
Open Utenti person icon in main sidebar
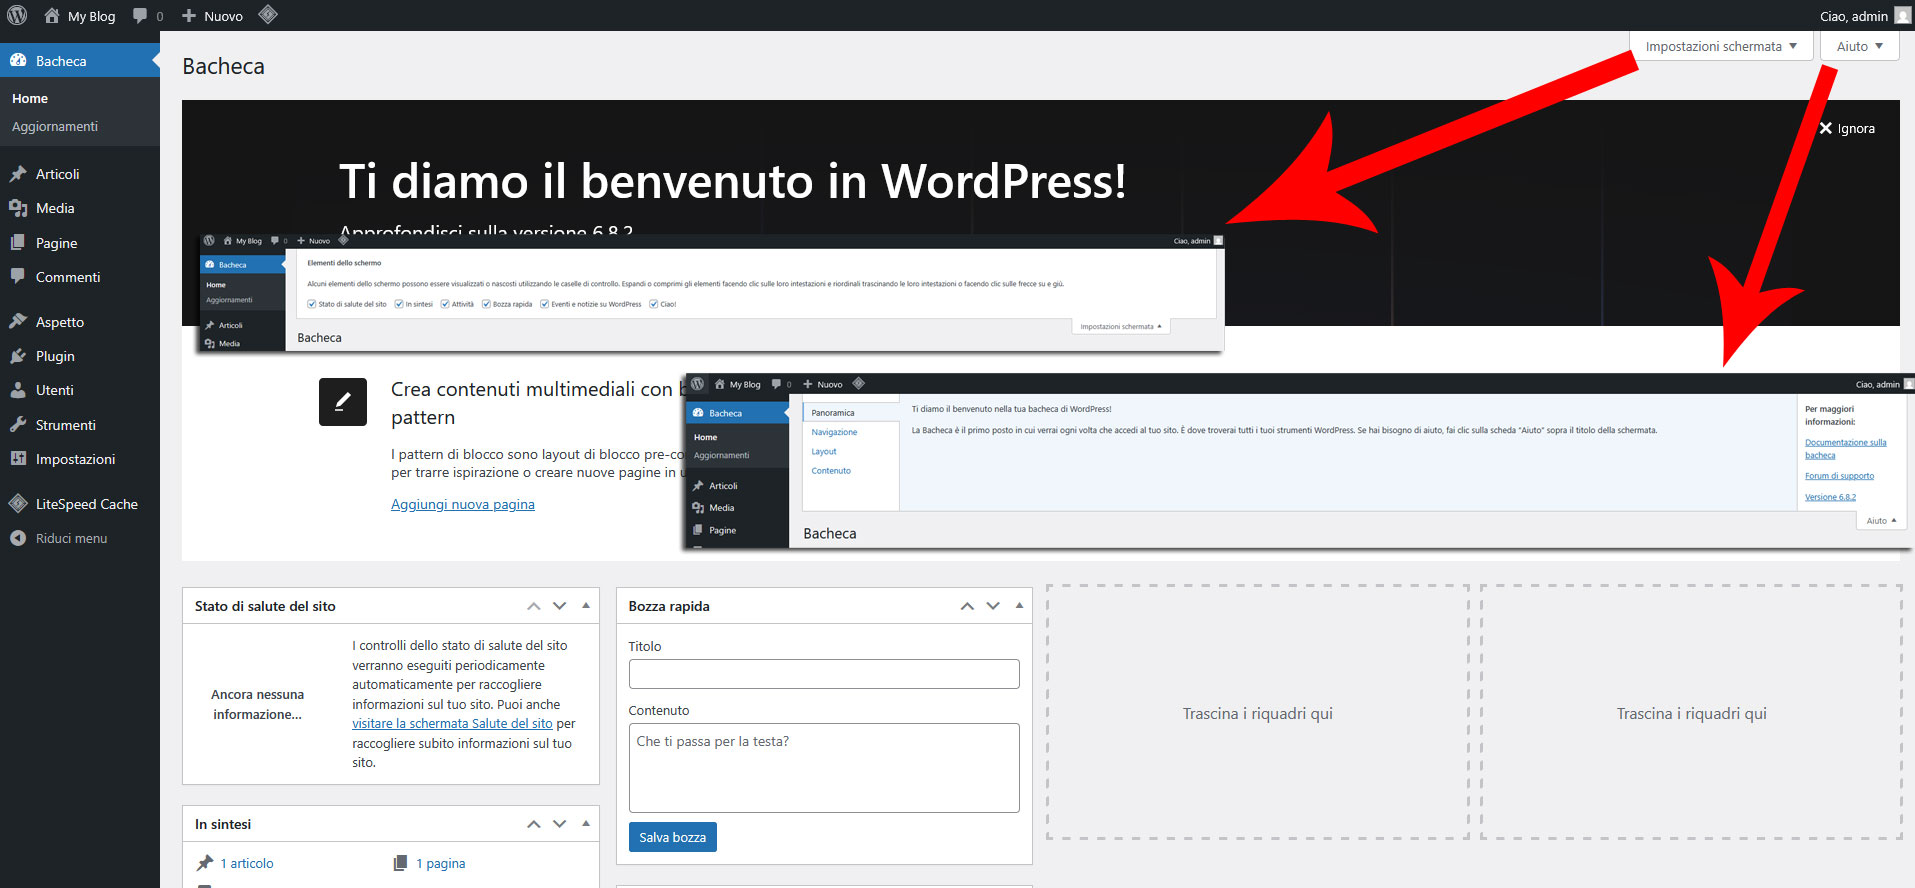click(x=18, y=390)
